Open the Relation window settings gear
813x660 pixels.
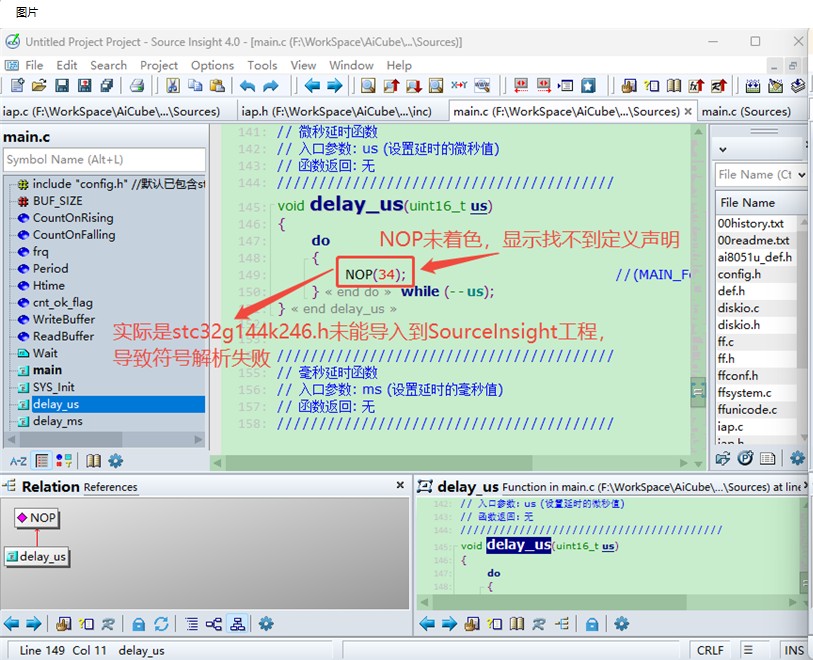pyautogui.click(x=266, y=624)
